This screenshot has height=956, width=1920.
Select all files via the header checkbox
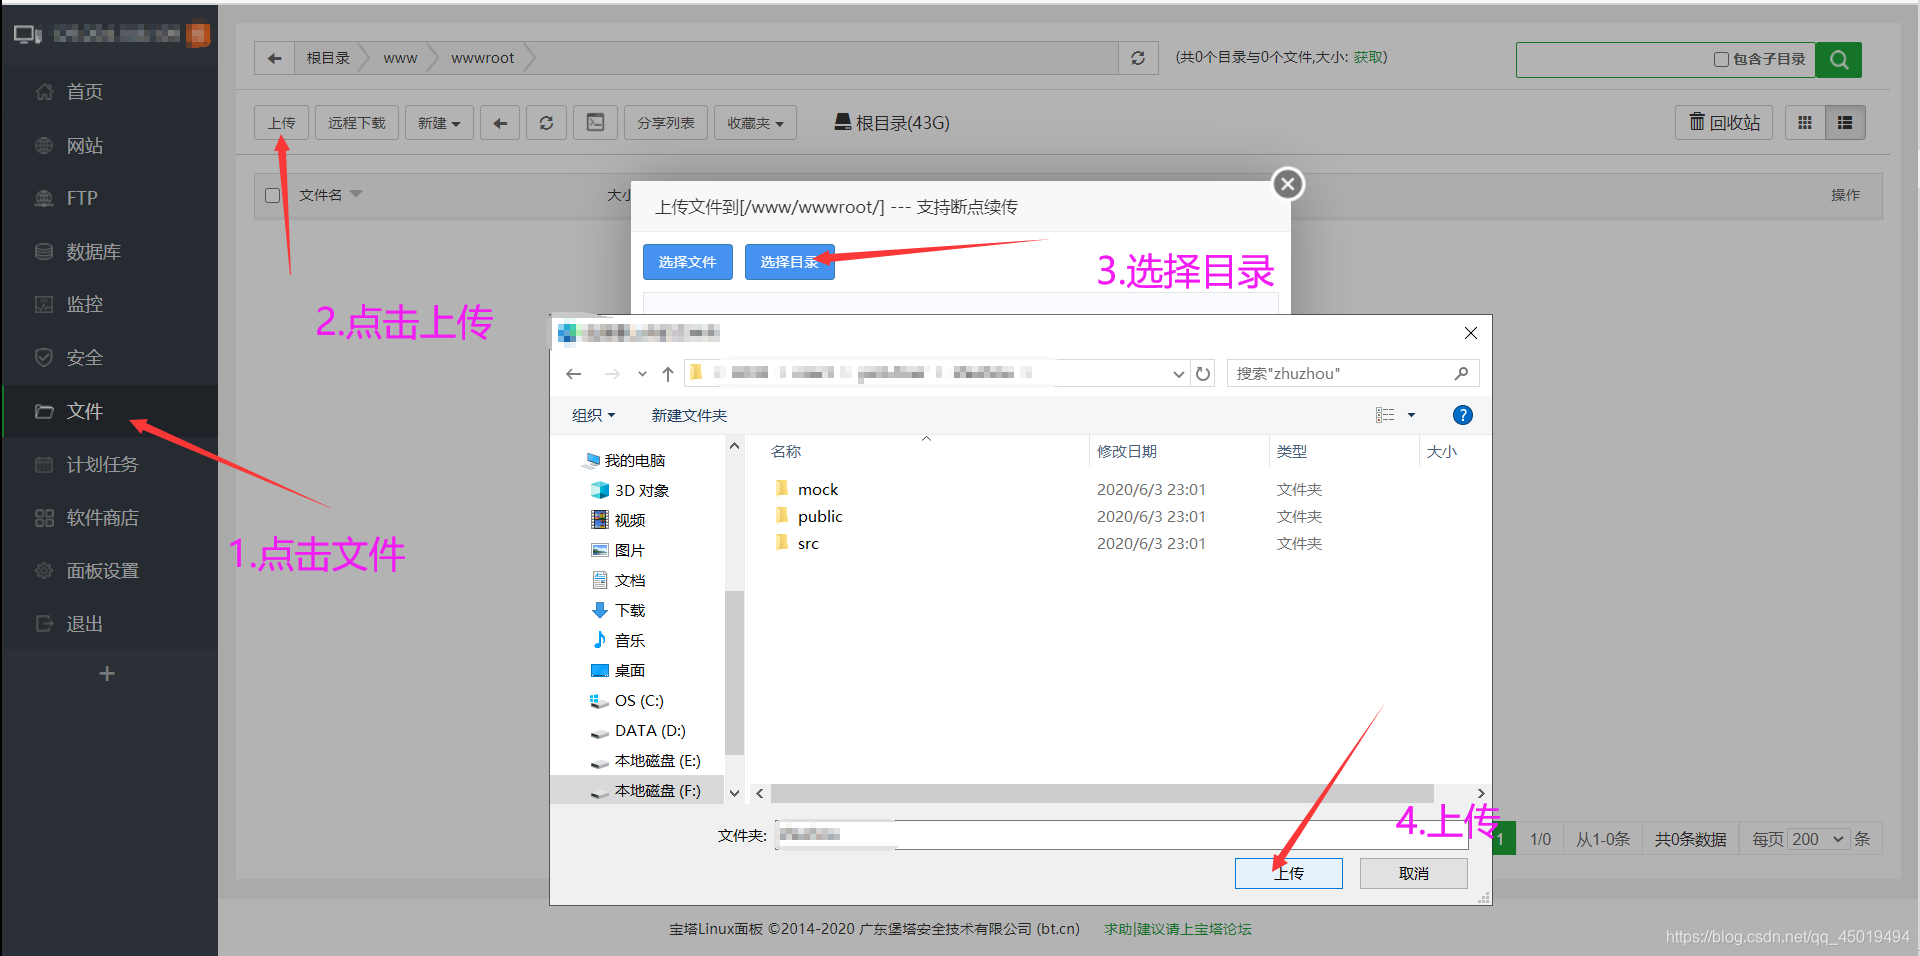pos(272,195)
